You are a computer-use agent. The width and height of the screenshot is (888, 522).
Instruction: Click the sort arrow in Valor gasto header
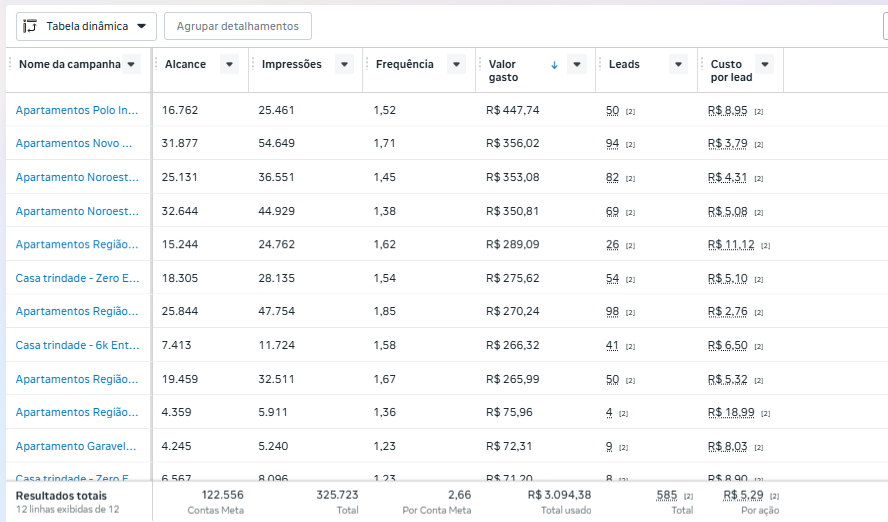pos(554,65)
